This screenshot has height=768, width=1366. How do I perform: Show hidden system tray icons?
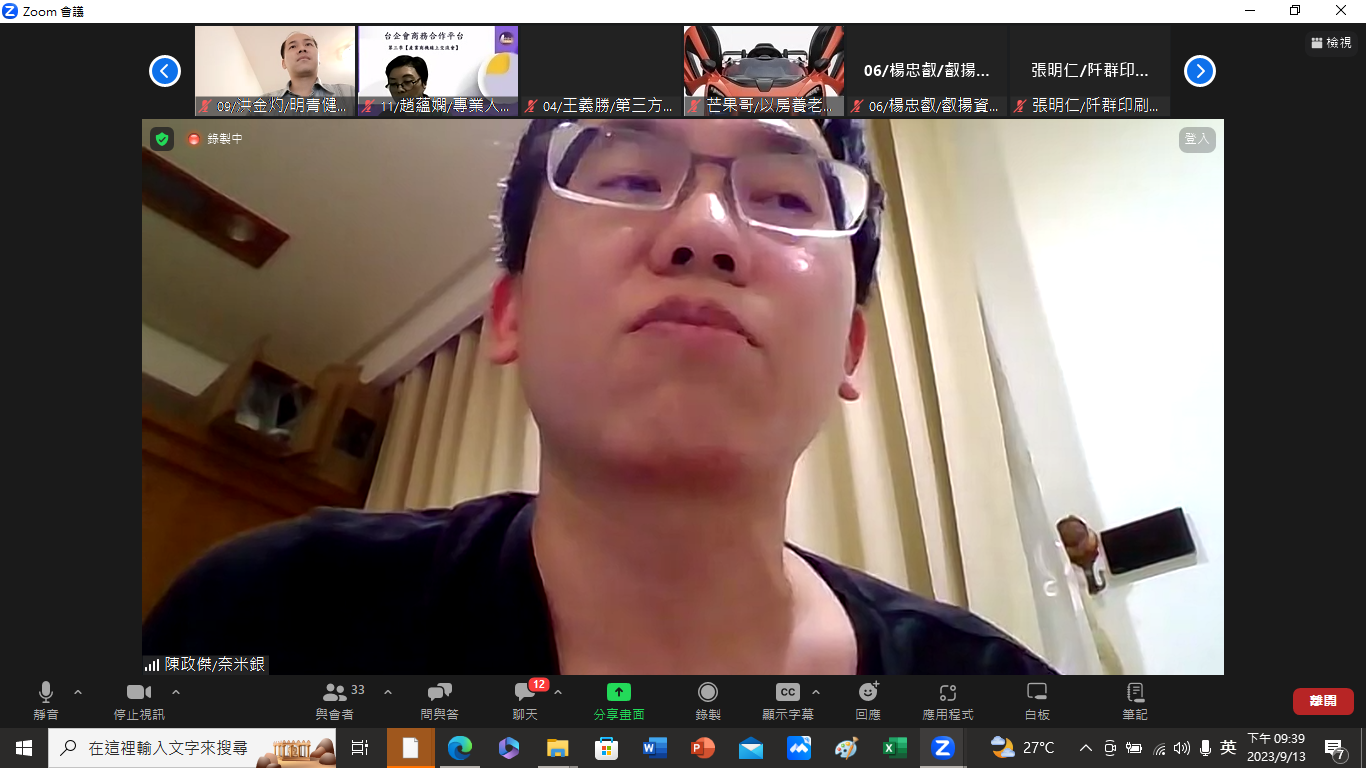click(1086, 747)
